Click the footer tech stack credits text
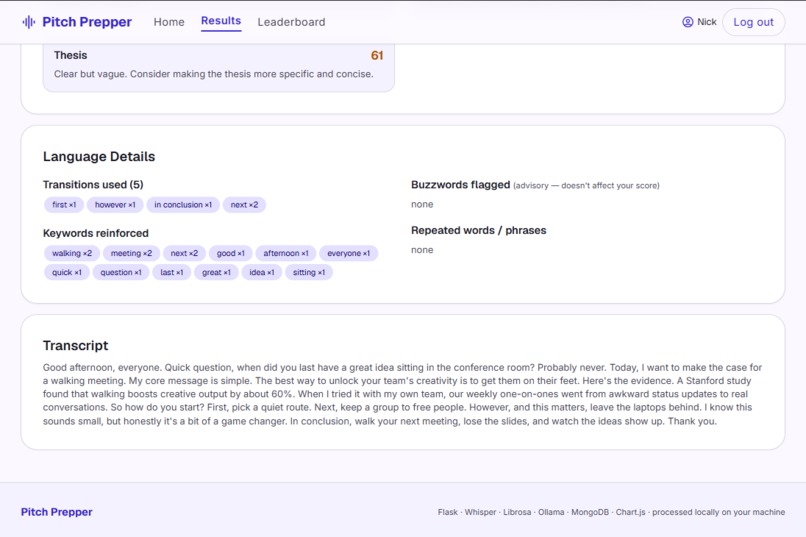This screenshot has width=806, height=537. point(611,512)
